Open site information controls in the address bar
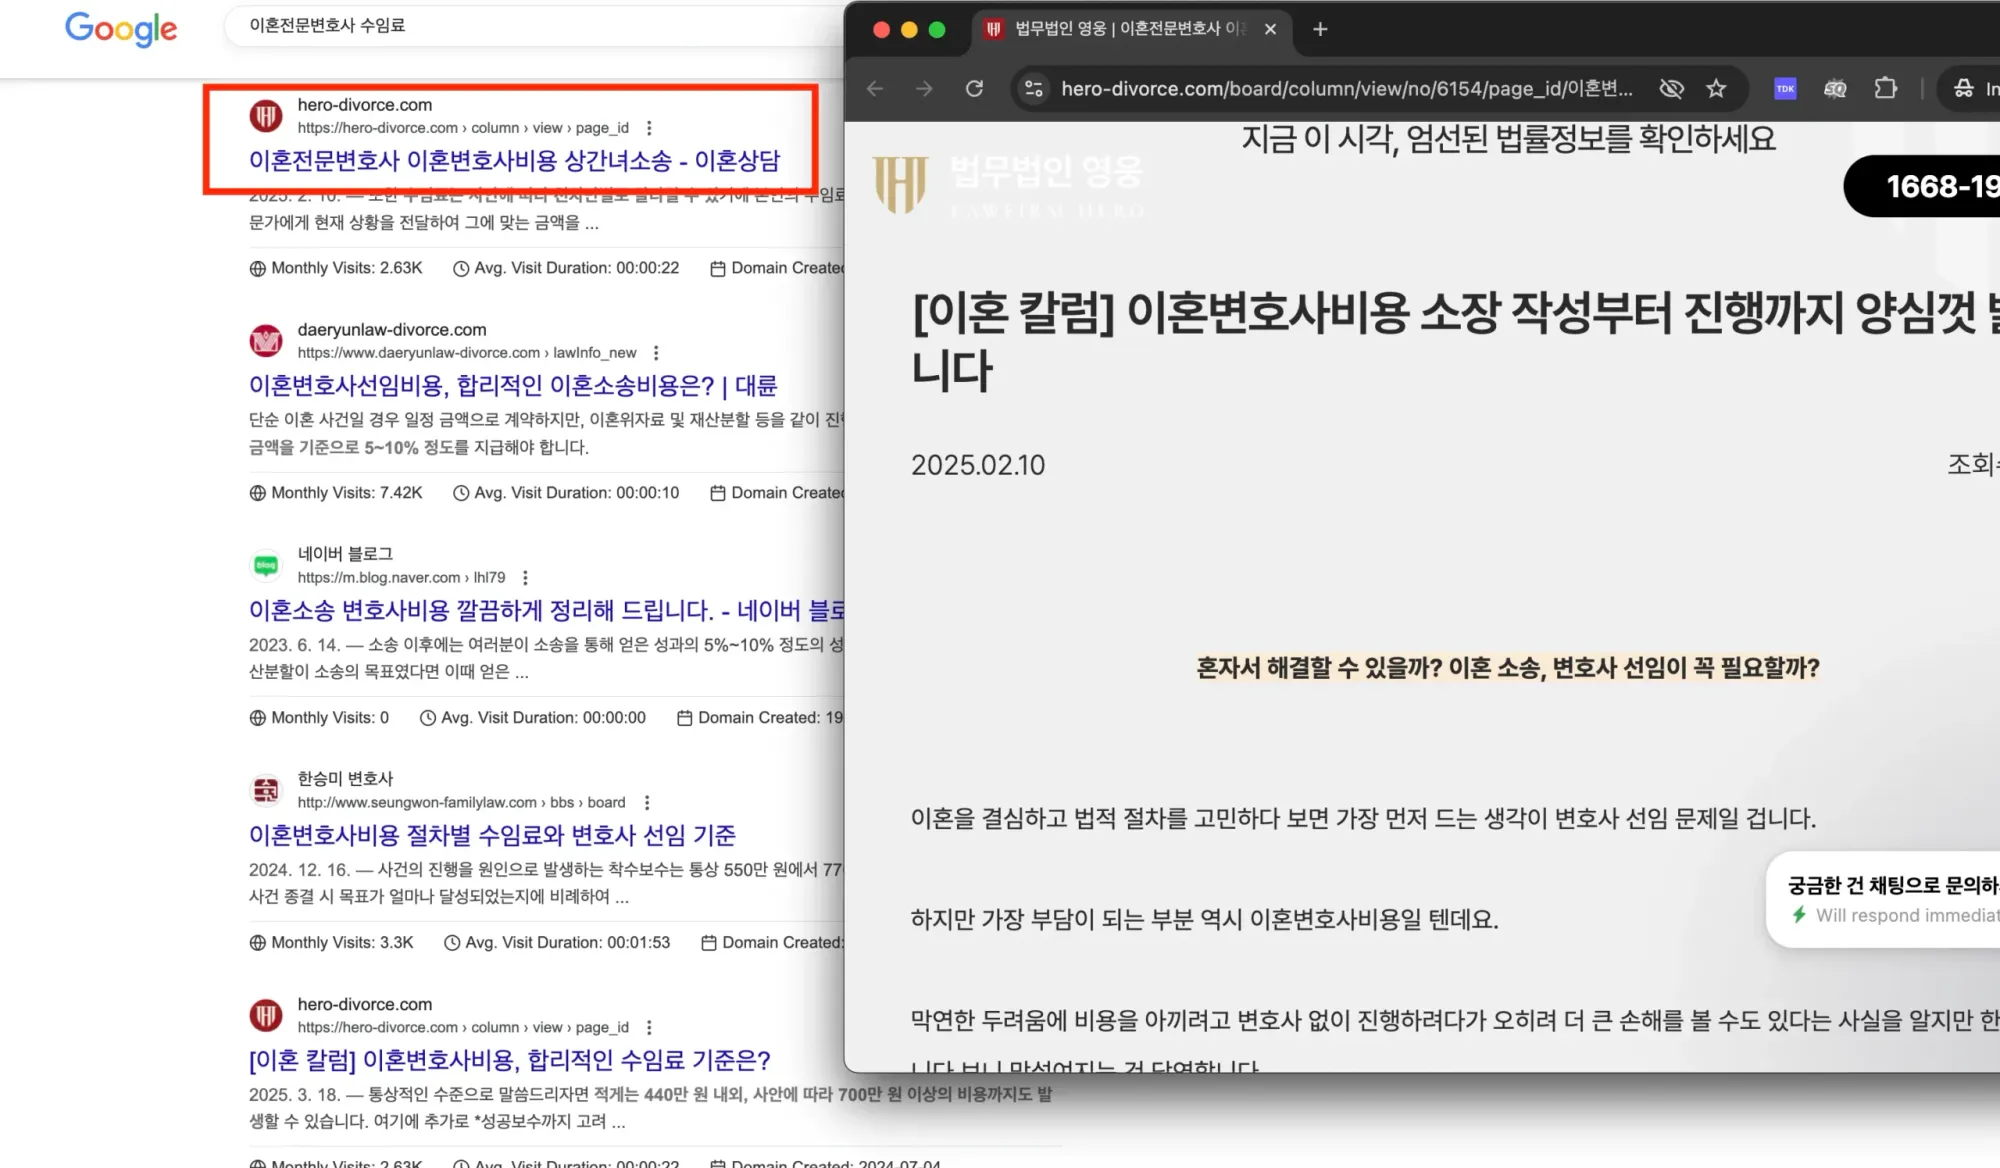Viewport: 2000px width, 1168px height. (x=1033, y=88)
